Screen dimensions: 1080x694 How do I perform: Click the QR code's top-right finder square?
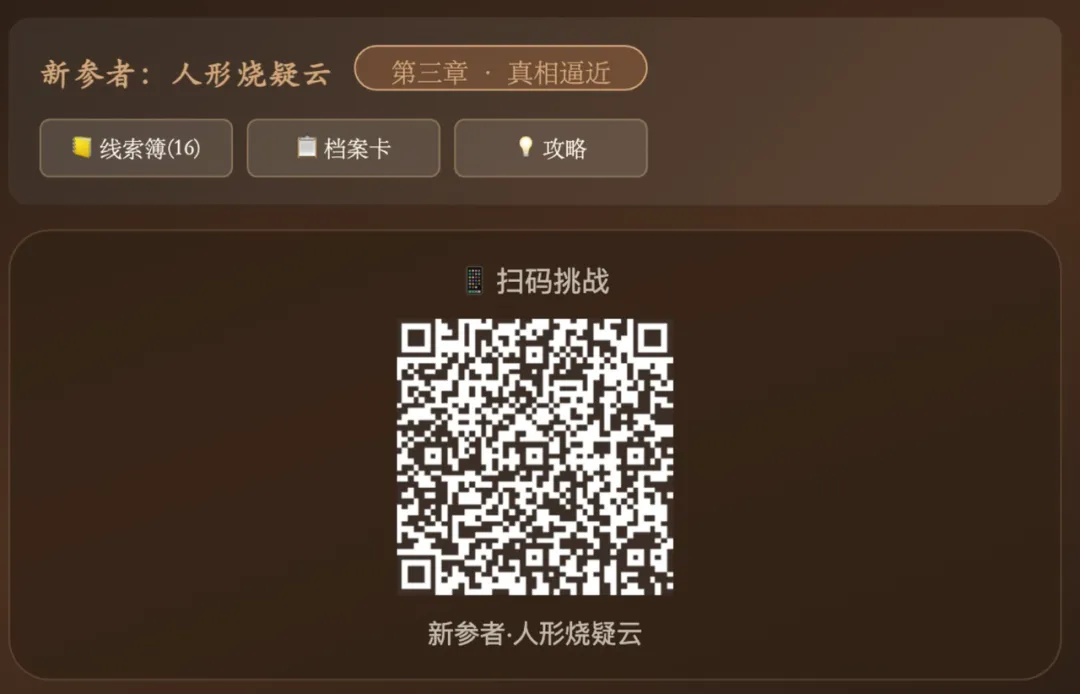coord(653,338)
